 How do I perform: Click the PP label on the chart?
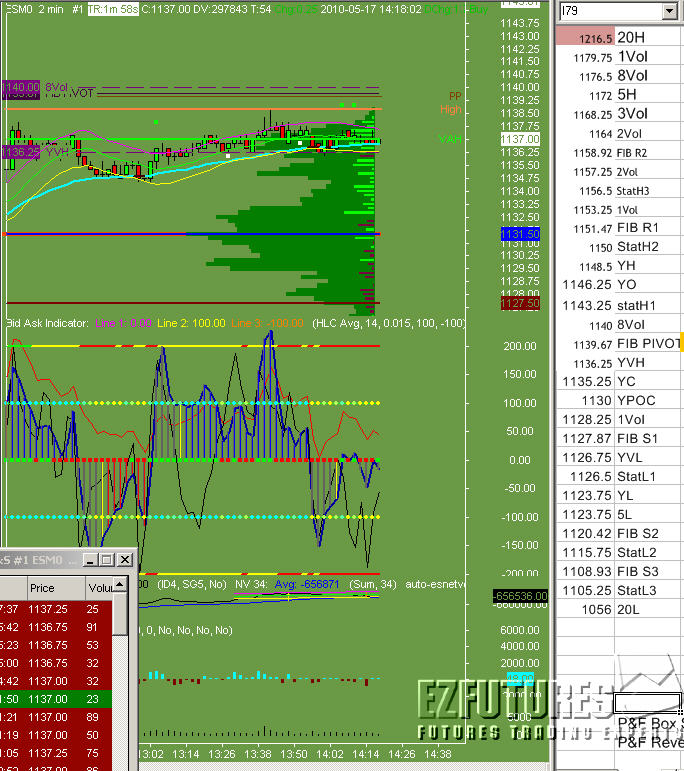[x=455, y=96]
